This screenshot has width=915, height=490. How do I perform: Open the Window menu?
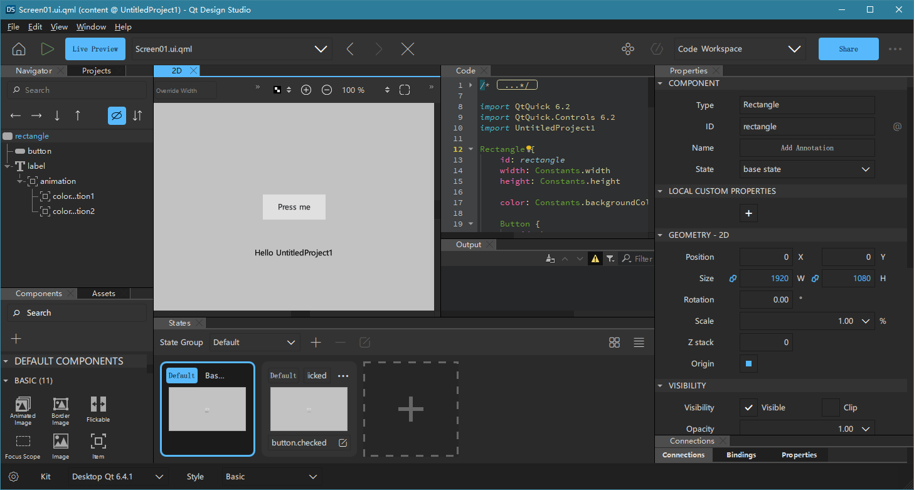[91, 27]
